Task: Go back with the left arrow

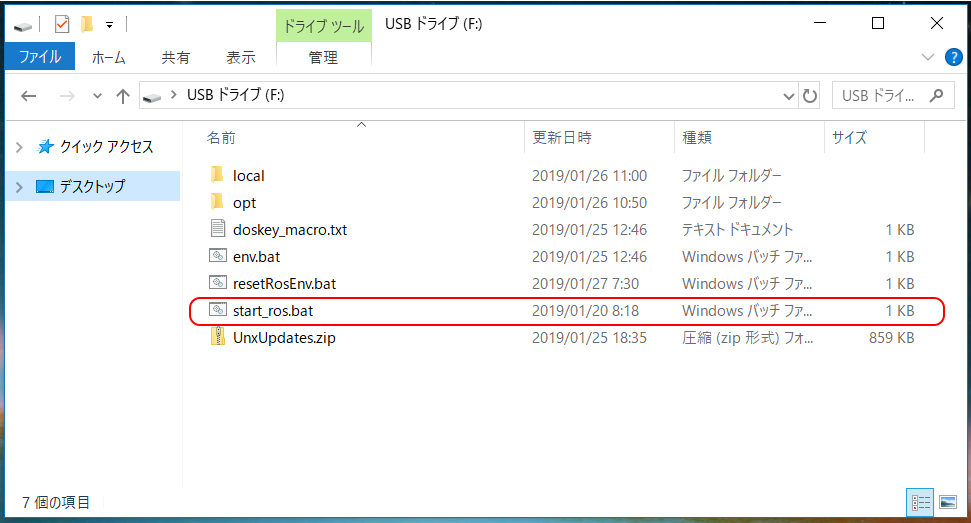Action: click(28, 95)
